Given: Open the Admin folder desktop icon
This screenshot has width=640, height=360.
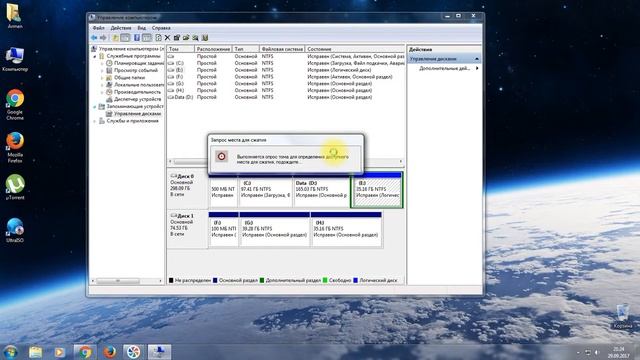Looking at the screenshot, I should tap(15, 16).
